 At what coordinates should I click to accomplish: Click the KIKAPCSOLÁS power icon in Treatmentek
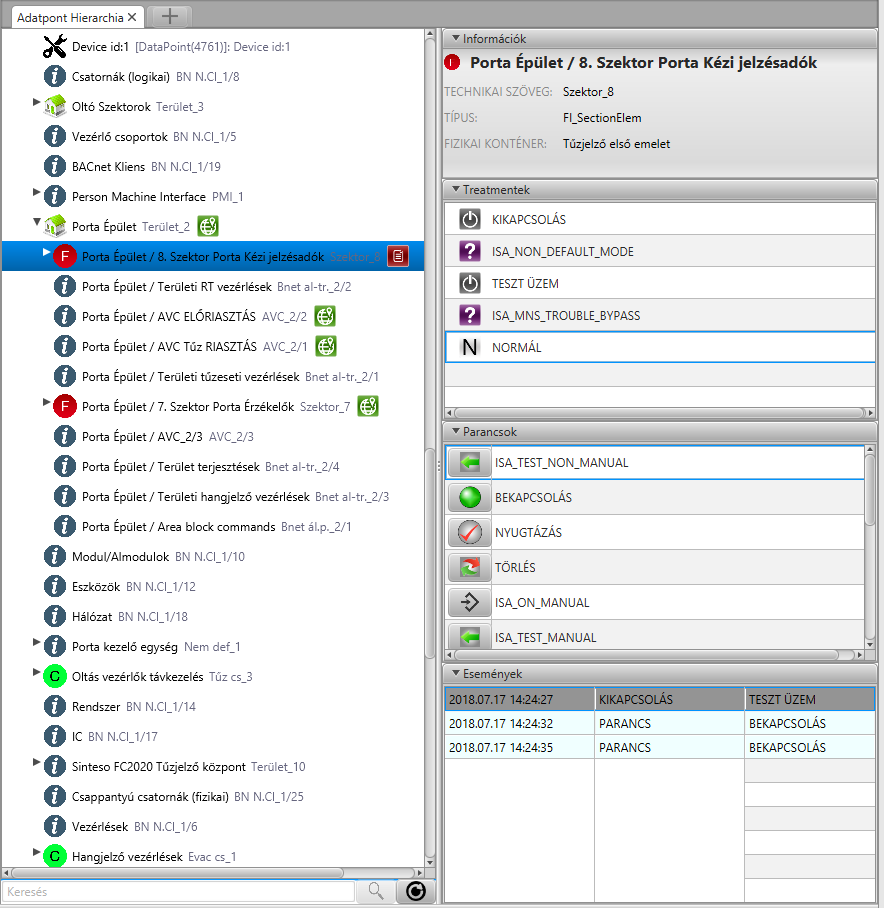(469, 219)
